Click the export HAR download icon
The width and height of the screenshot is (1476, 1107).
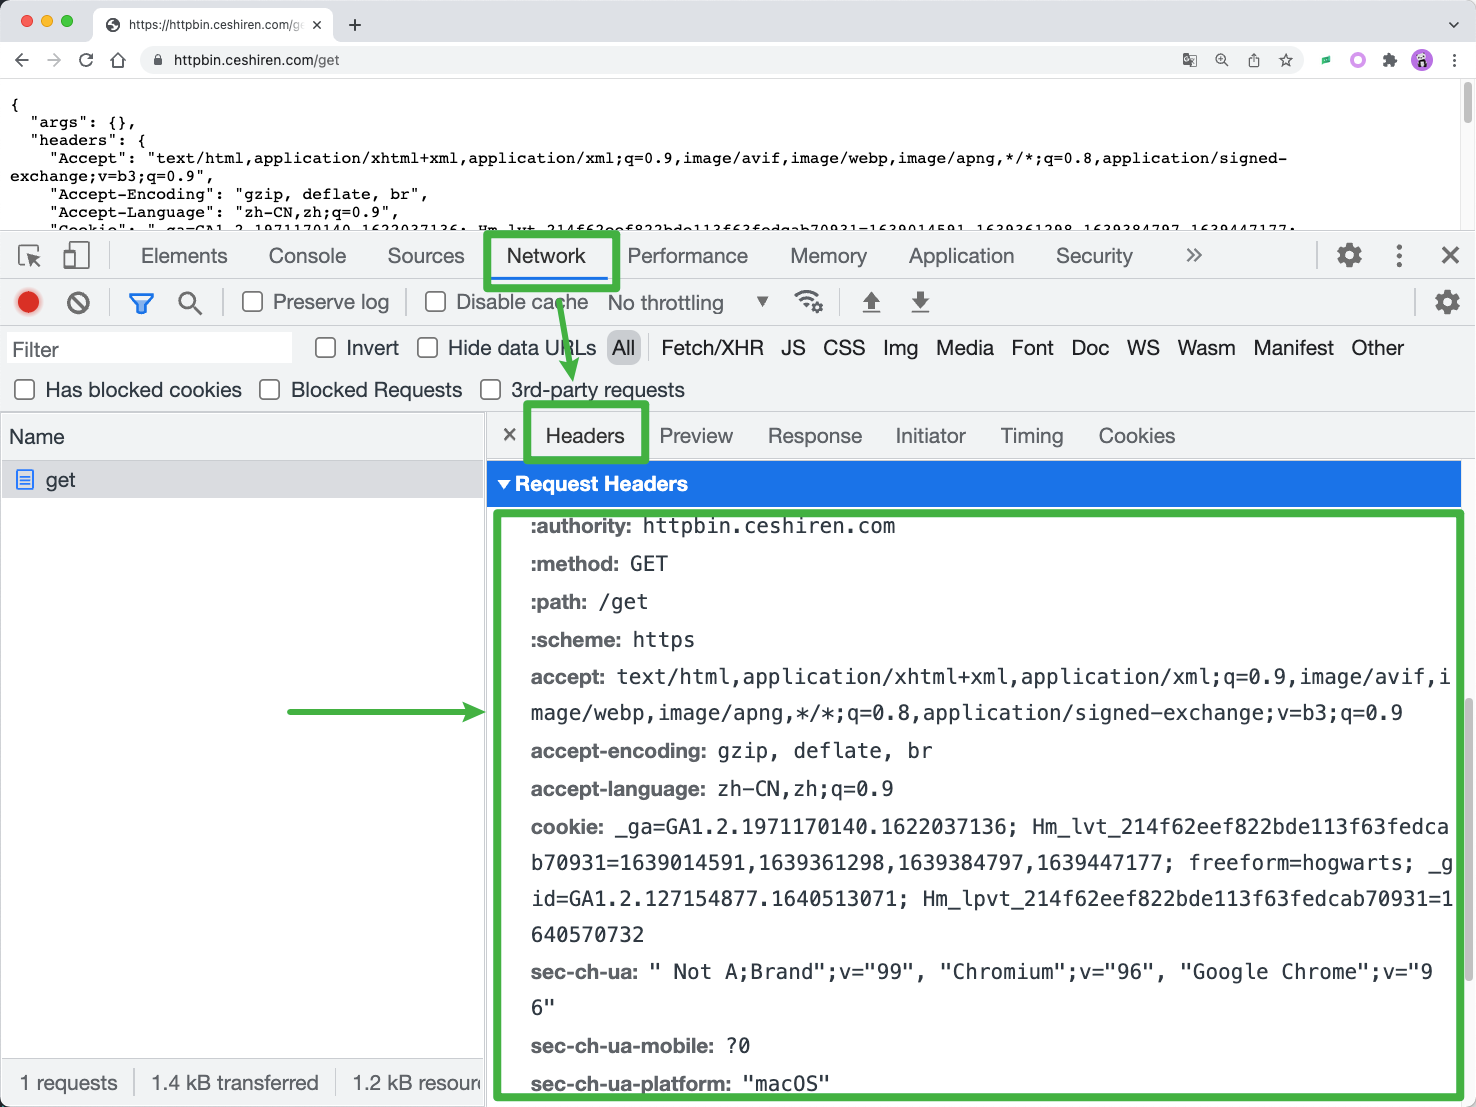pyautogui.click(x=920, y=302)
